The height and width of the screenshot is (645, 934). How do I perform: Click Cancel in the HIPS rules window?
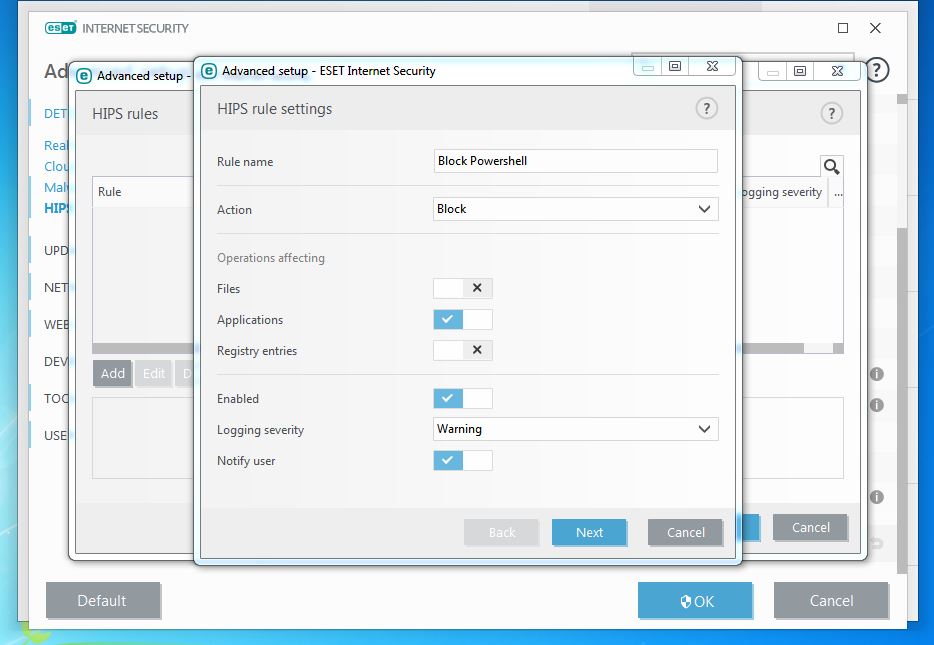(x=810, y=528)
